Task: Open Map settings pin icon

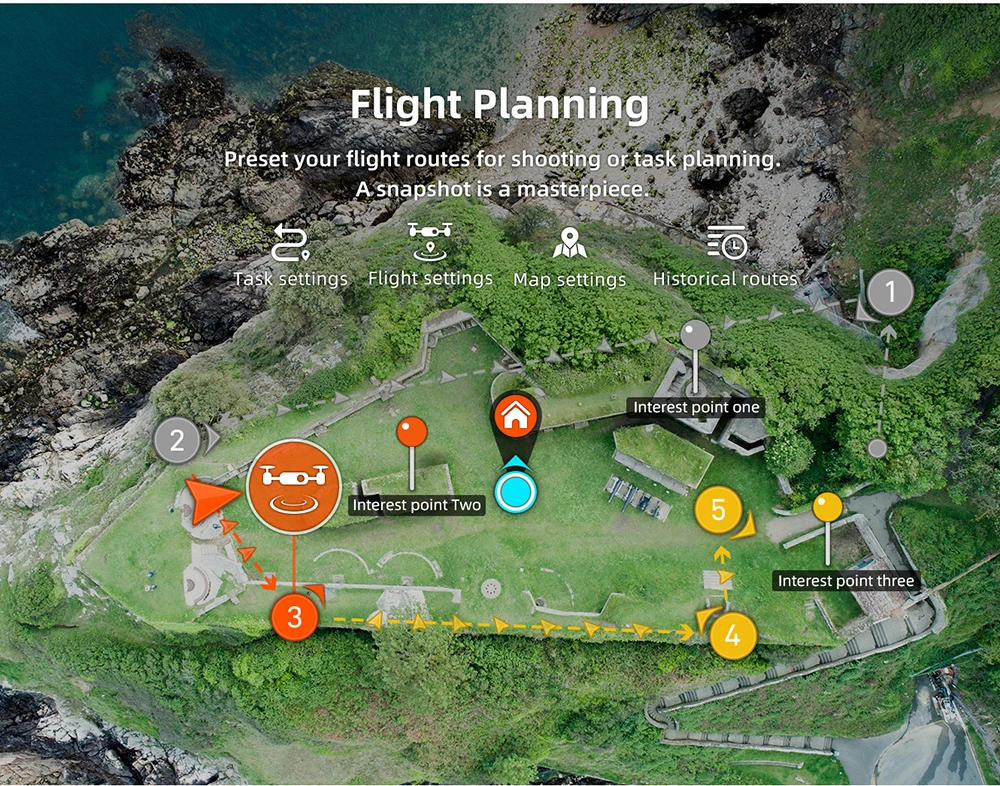Action: pos(570,243)
